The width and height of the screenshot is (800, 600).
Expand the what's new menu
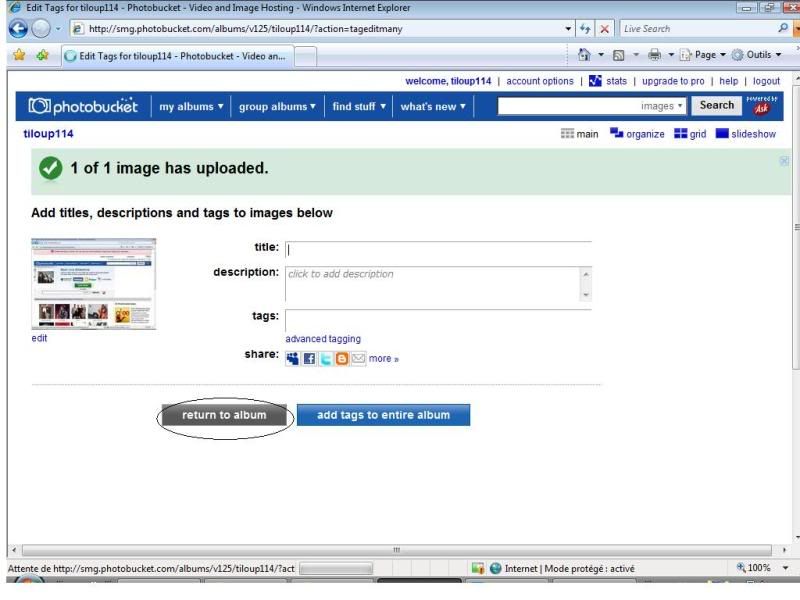(433, 107)
